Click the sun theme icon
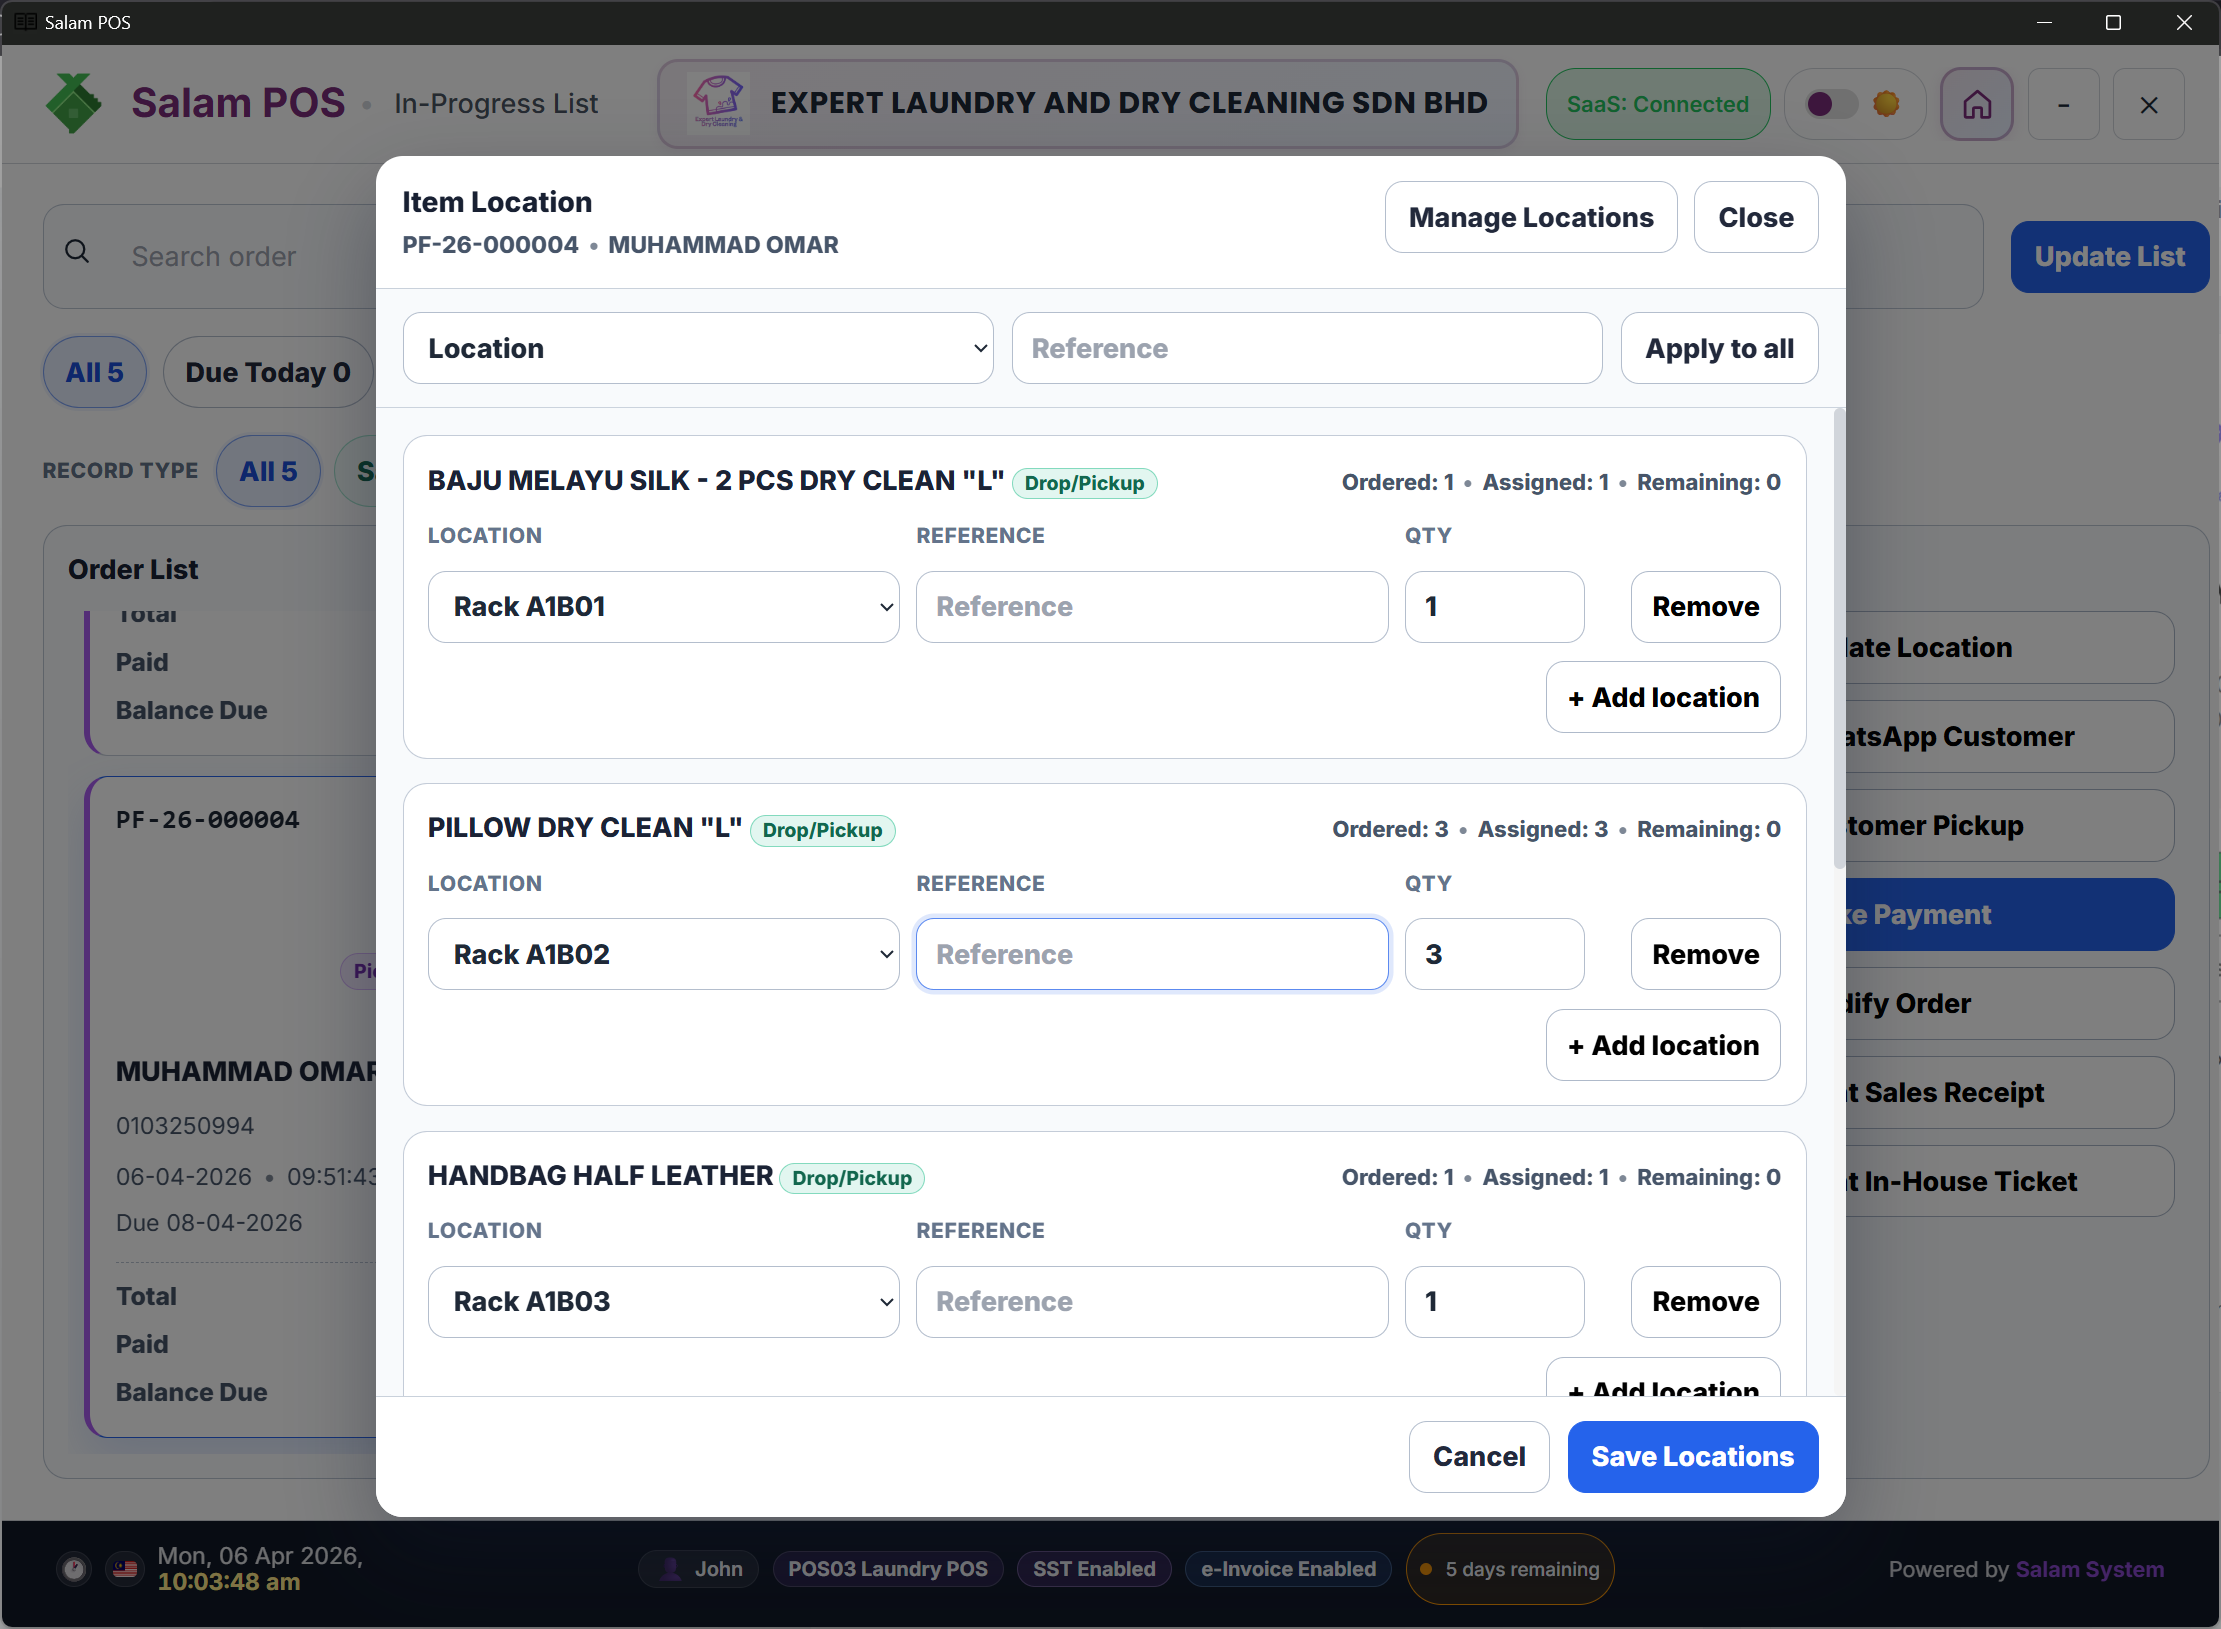The image size is (2221, 1629). 1886,103
